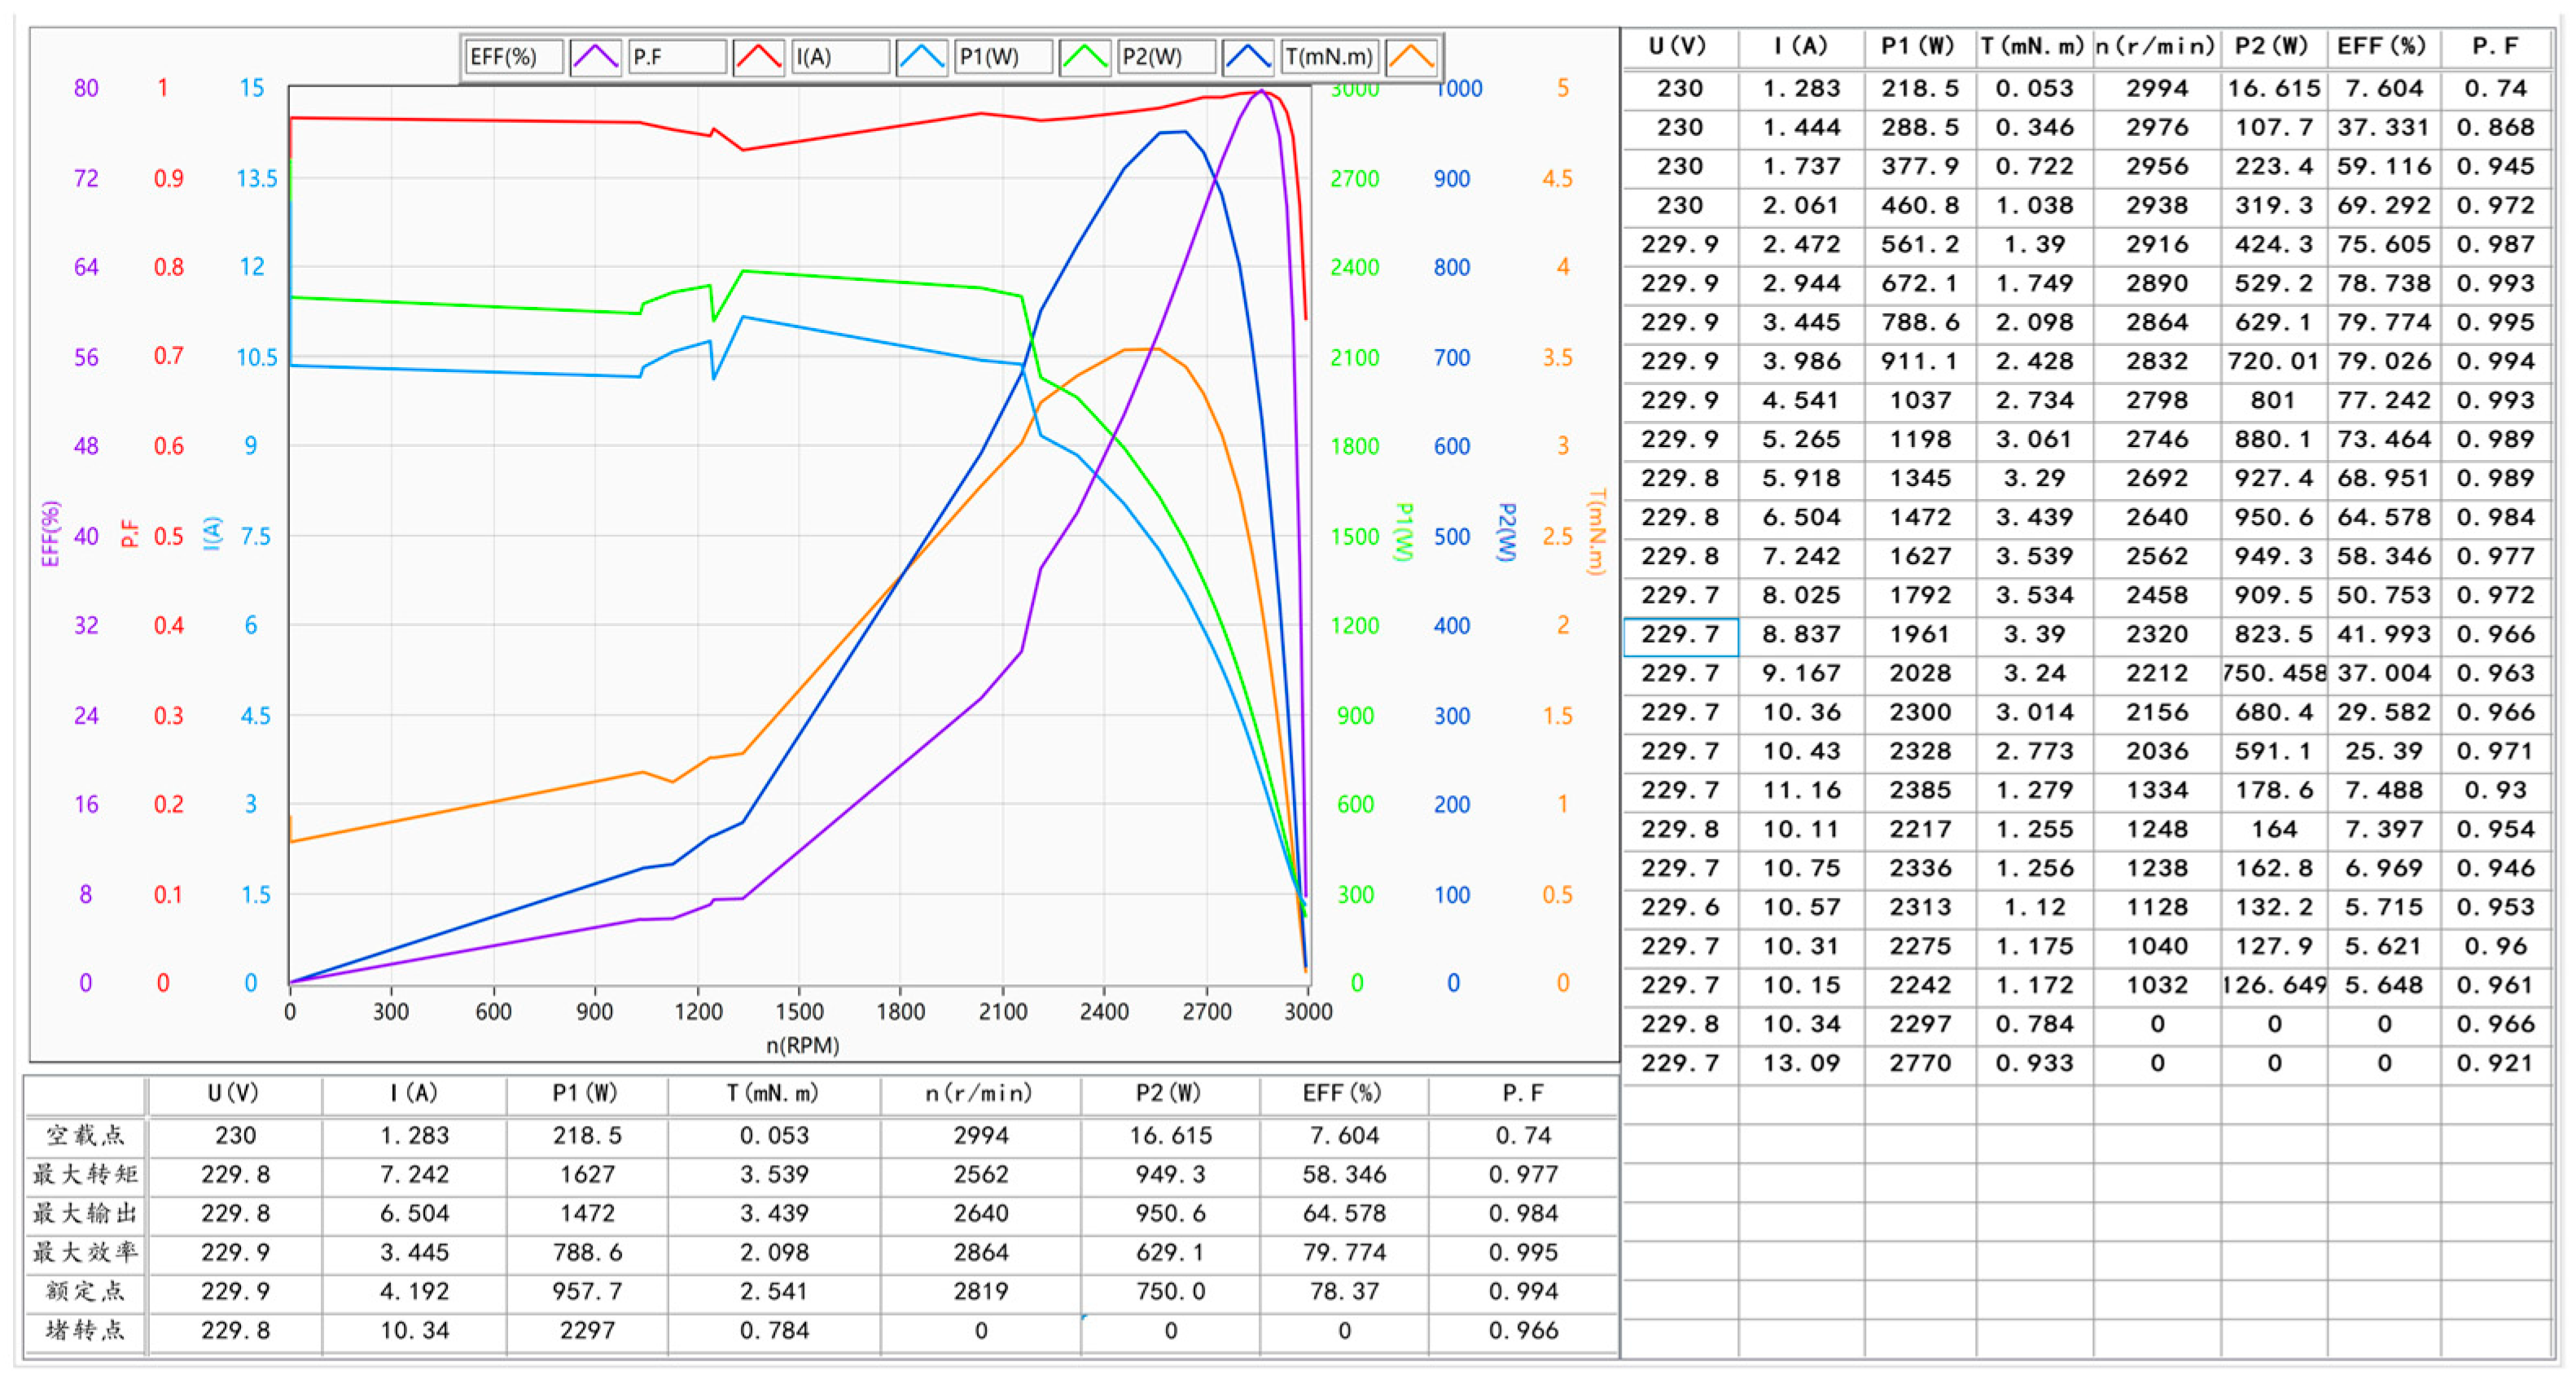Screen dimensions: 2576x1384
Task: Click the dark blue P2(W) legend line icon
Action: click(x=1248, y=57)
